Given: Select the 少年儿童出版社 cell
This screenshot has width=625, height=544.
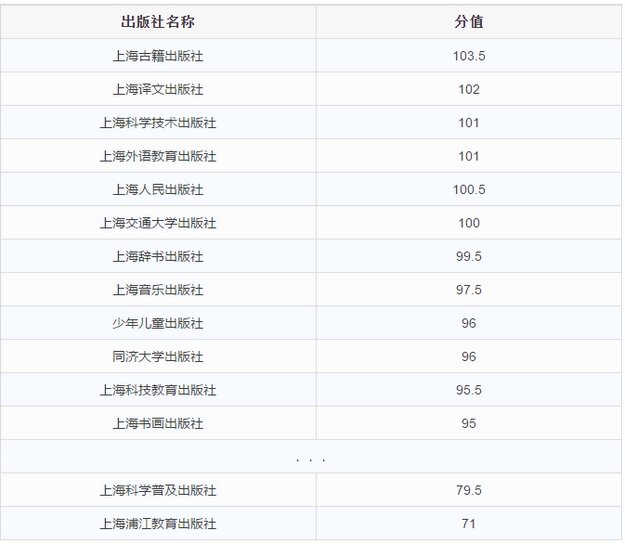Looking at the screenshot, I should (x=158, y=323).
